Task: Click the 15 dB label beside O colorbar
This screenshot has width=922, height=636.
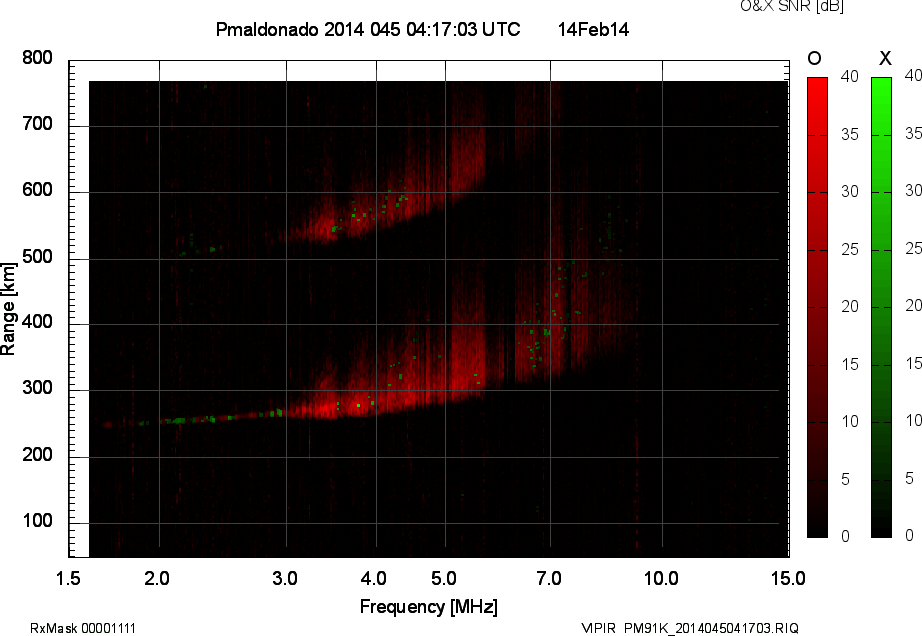Action: (849, 364)
